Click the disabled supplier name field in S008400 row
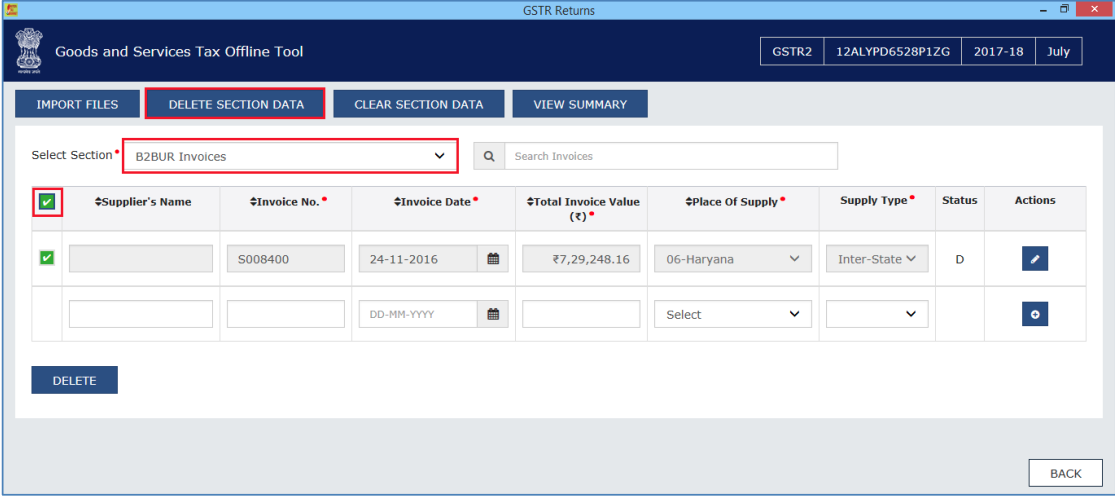The width and height of the screenshot is (1115, 496). (141, 259)
